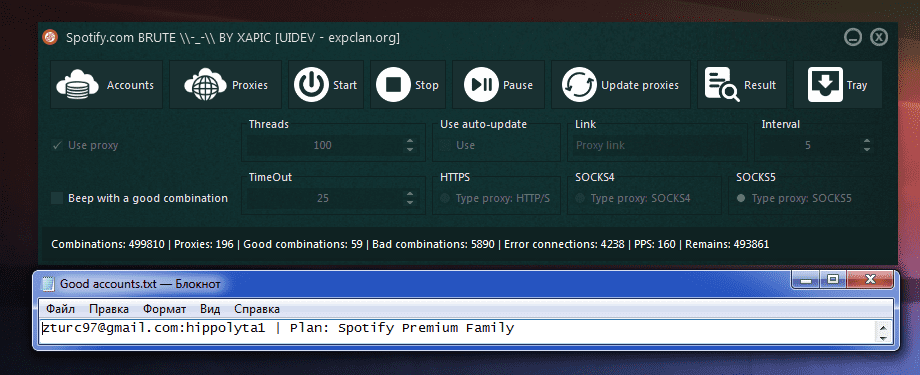This screenshot has width=920, height=375.
Task: Minimize the Good accounts.txt Notepad window
Action: [807, 279]
